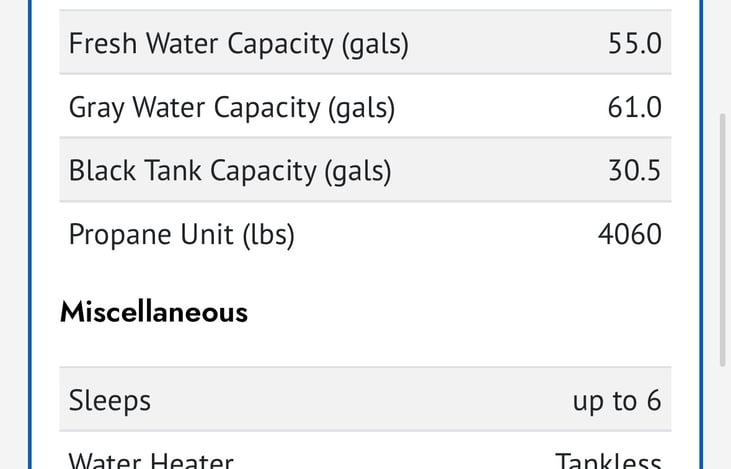Click the empty space in the Black Tank row
The height and width of the screenshot is (469, 731).
[500, 170]
